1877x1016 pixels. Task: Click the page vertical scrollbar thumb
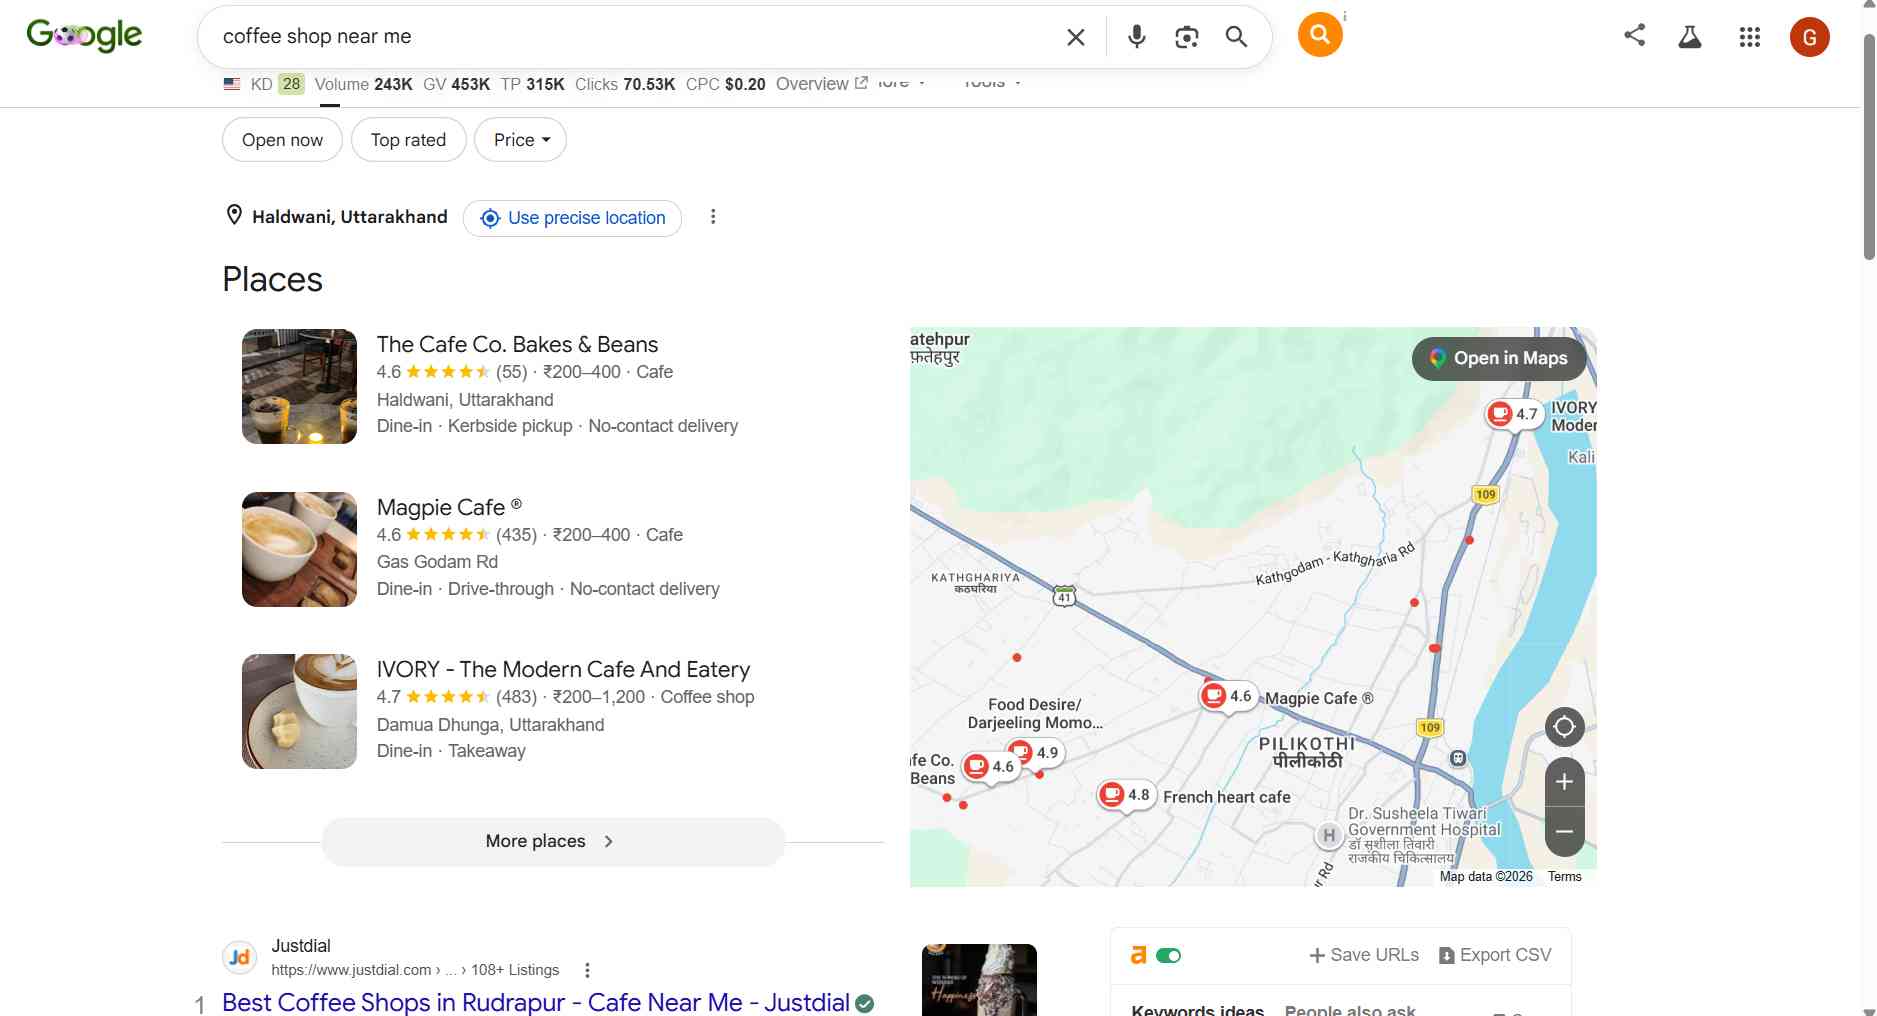click(1869, 147)
